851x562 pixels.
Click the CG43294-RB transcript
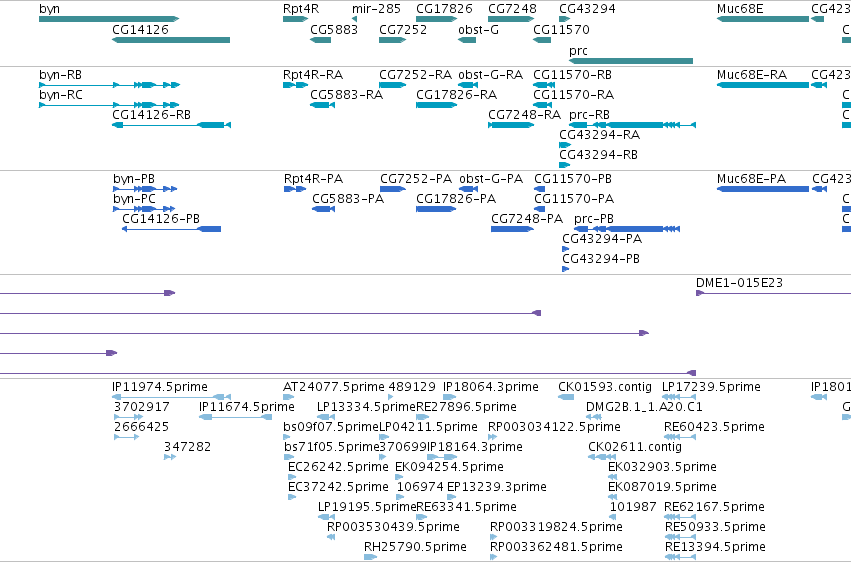point(565,165)
